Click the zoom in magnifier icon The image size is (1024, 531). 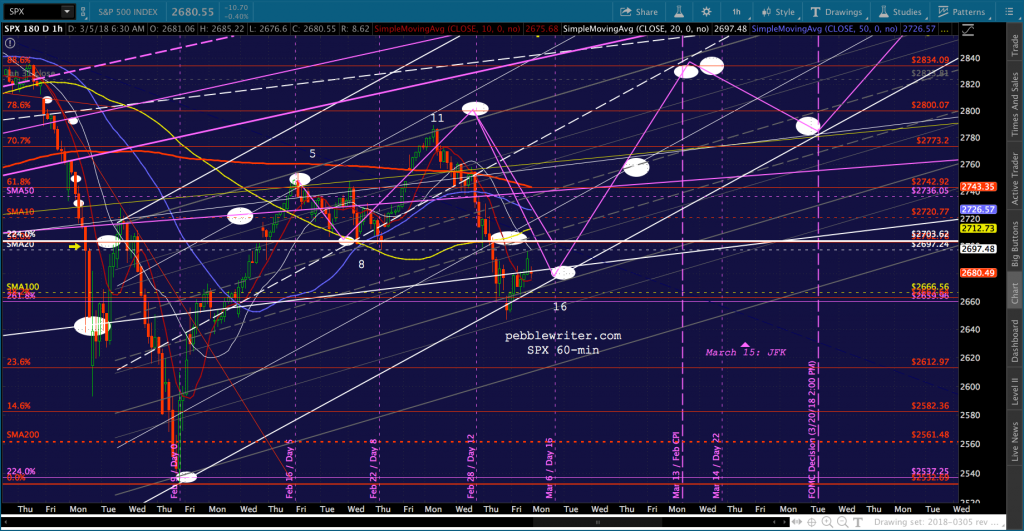click(827, 522)
